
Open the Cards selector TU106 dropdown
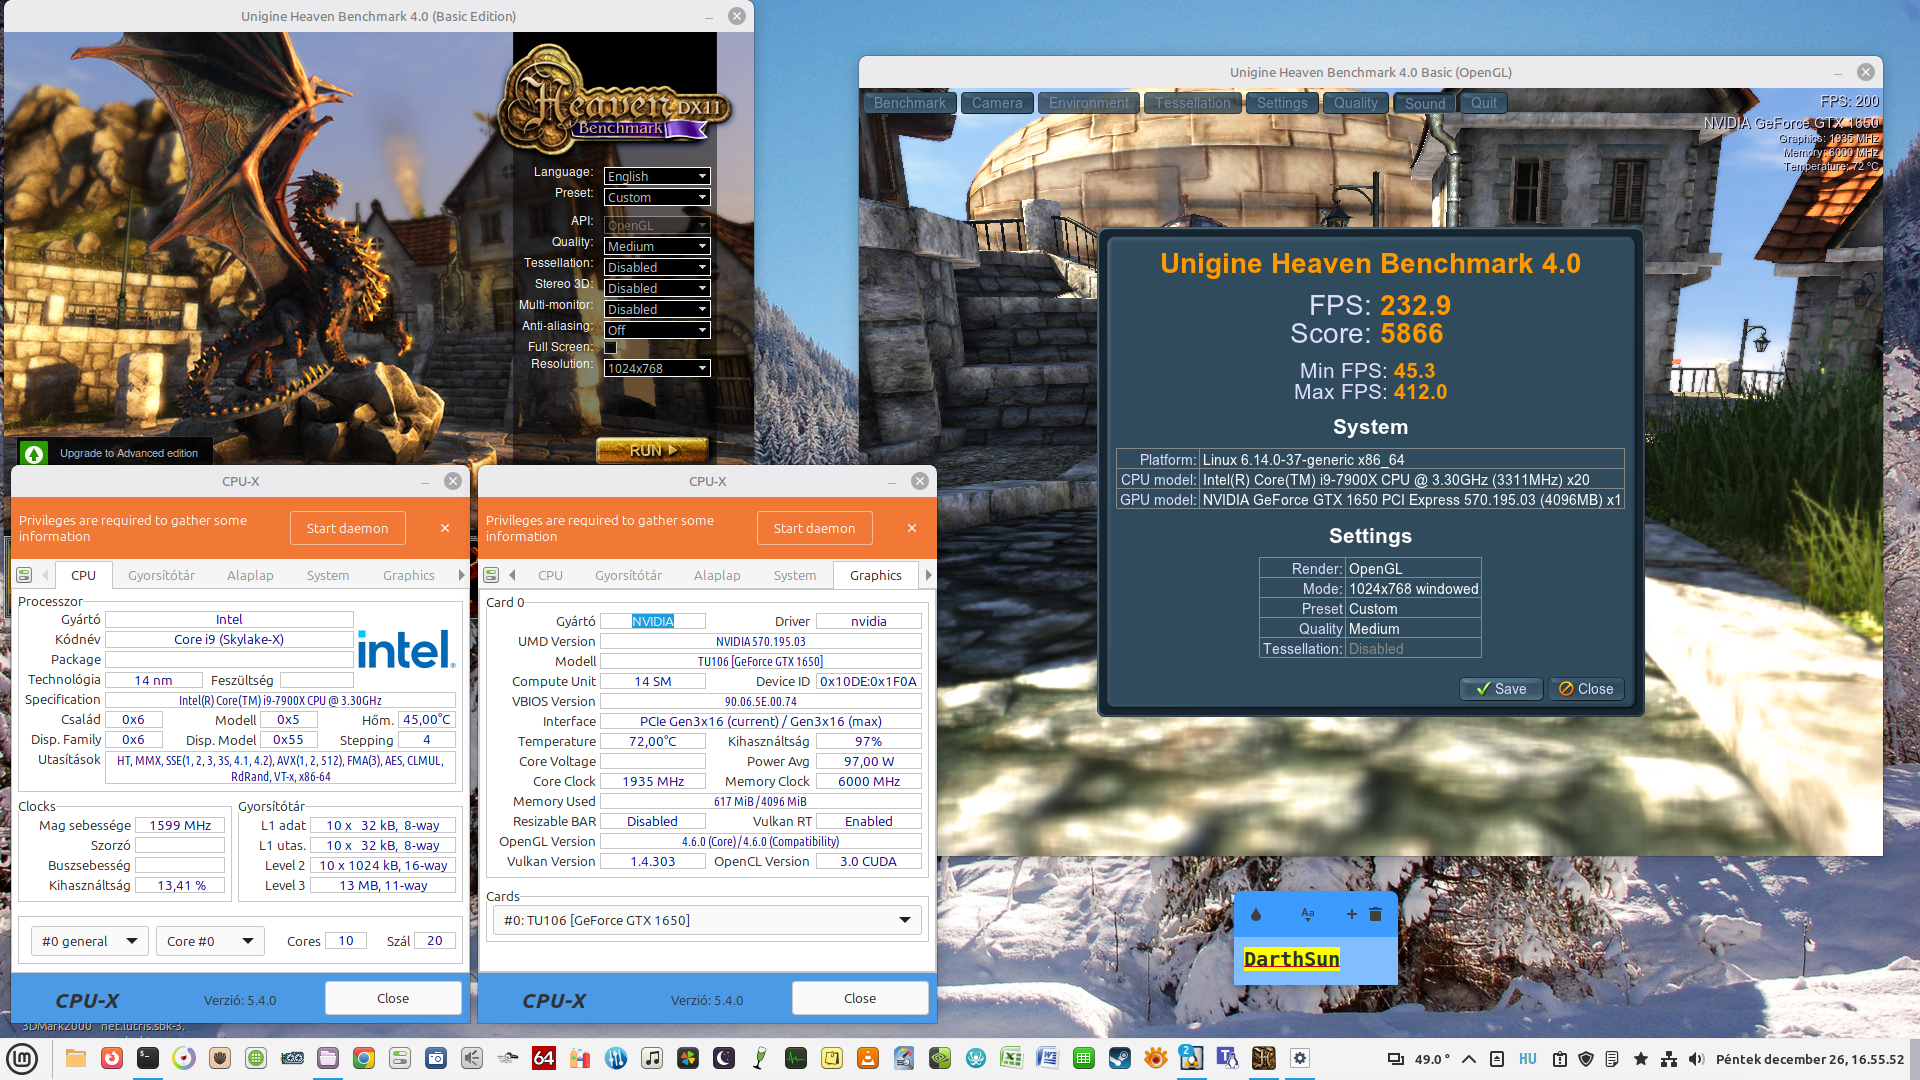coord(706,920)
